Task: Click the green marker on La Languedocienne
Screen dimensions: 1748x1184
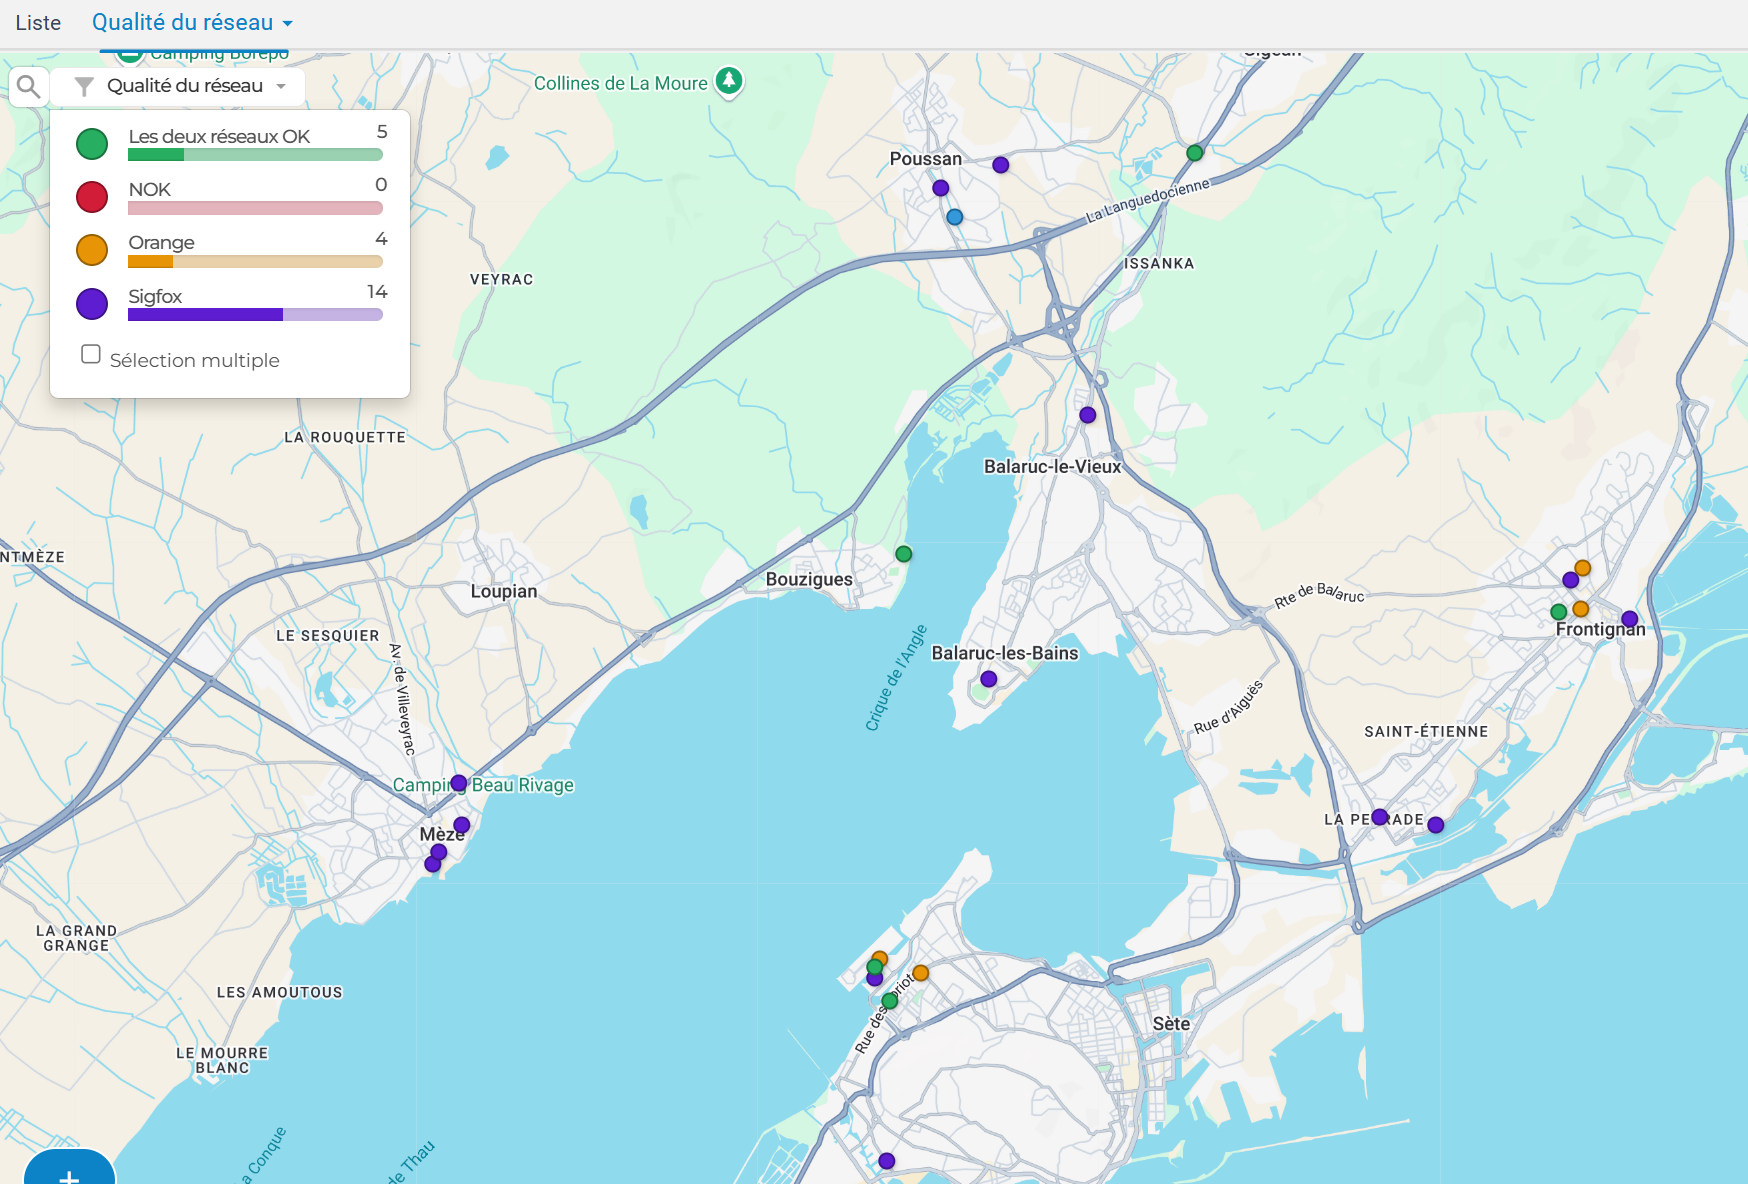Action: 1194,153
